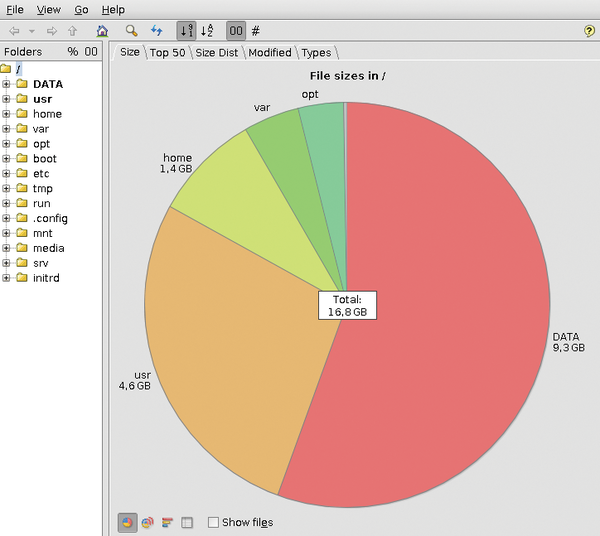Toggle sort by size (numeric order)
600x536 pixels.
pyautogui.click(x=186, y=31)
